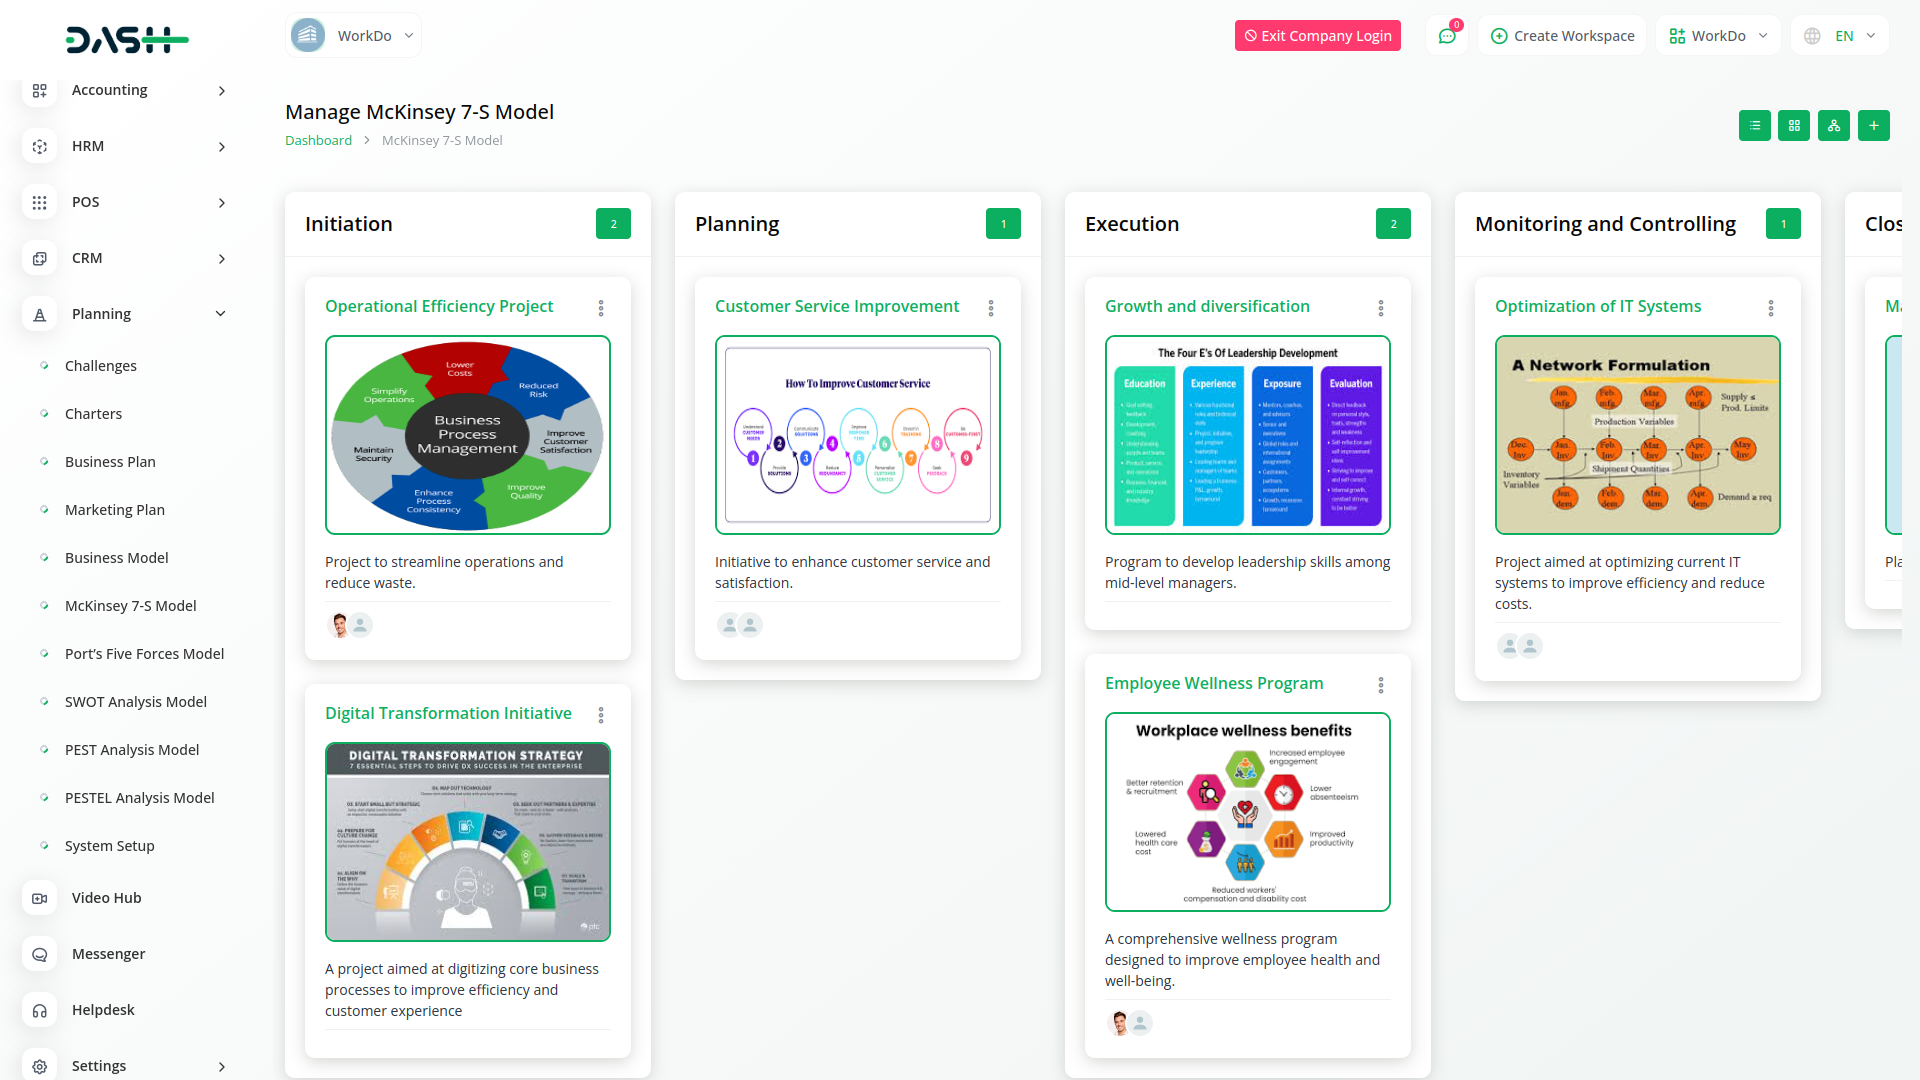This screenshot has height=1080, width=1920.
Task: Open the tree hierarchy view icon
Action: [1833, 126]
